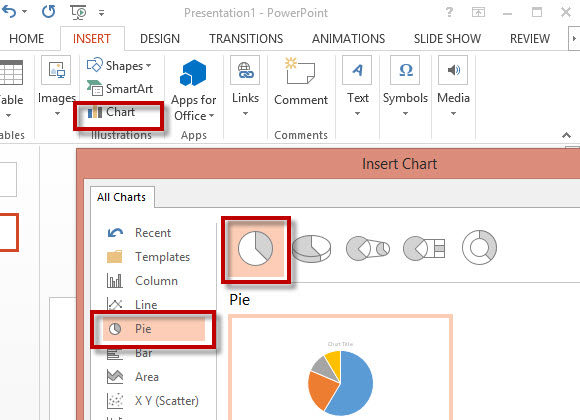
Task: Select the Doughnut chart subtype
Action: (x=479, y=248)
